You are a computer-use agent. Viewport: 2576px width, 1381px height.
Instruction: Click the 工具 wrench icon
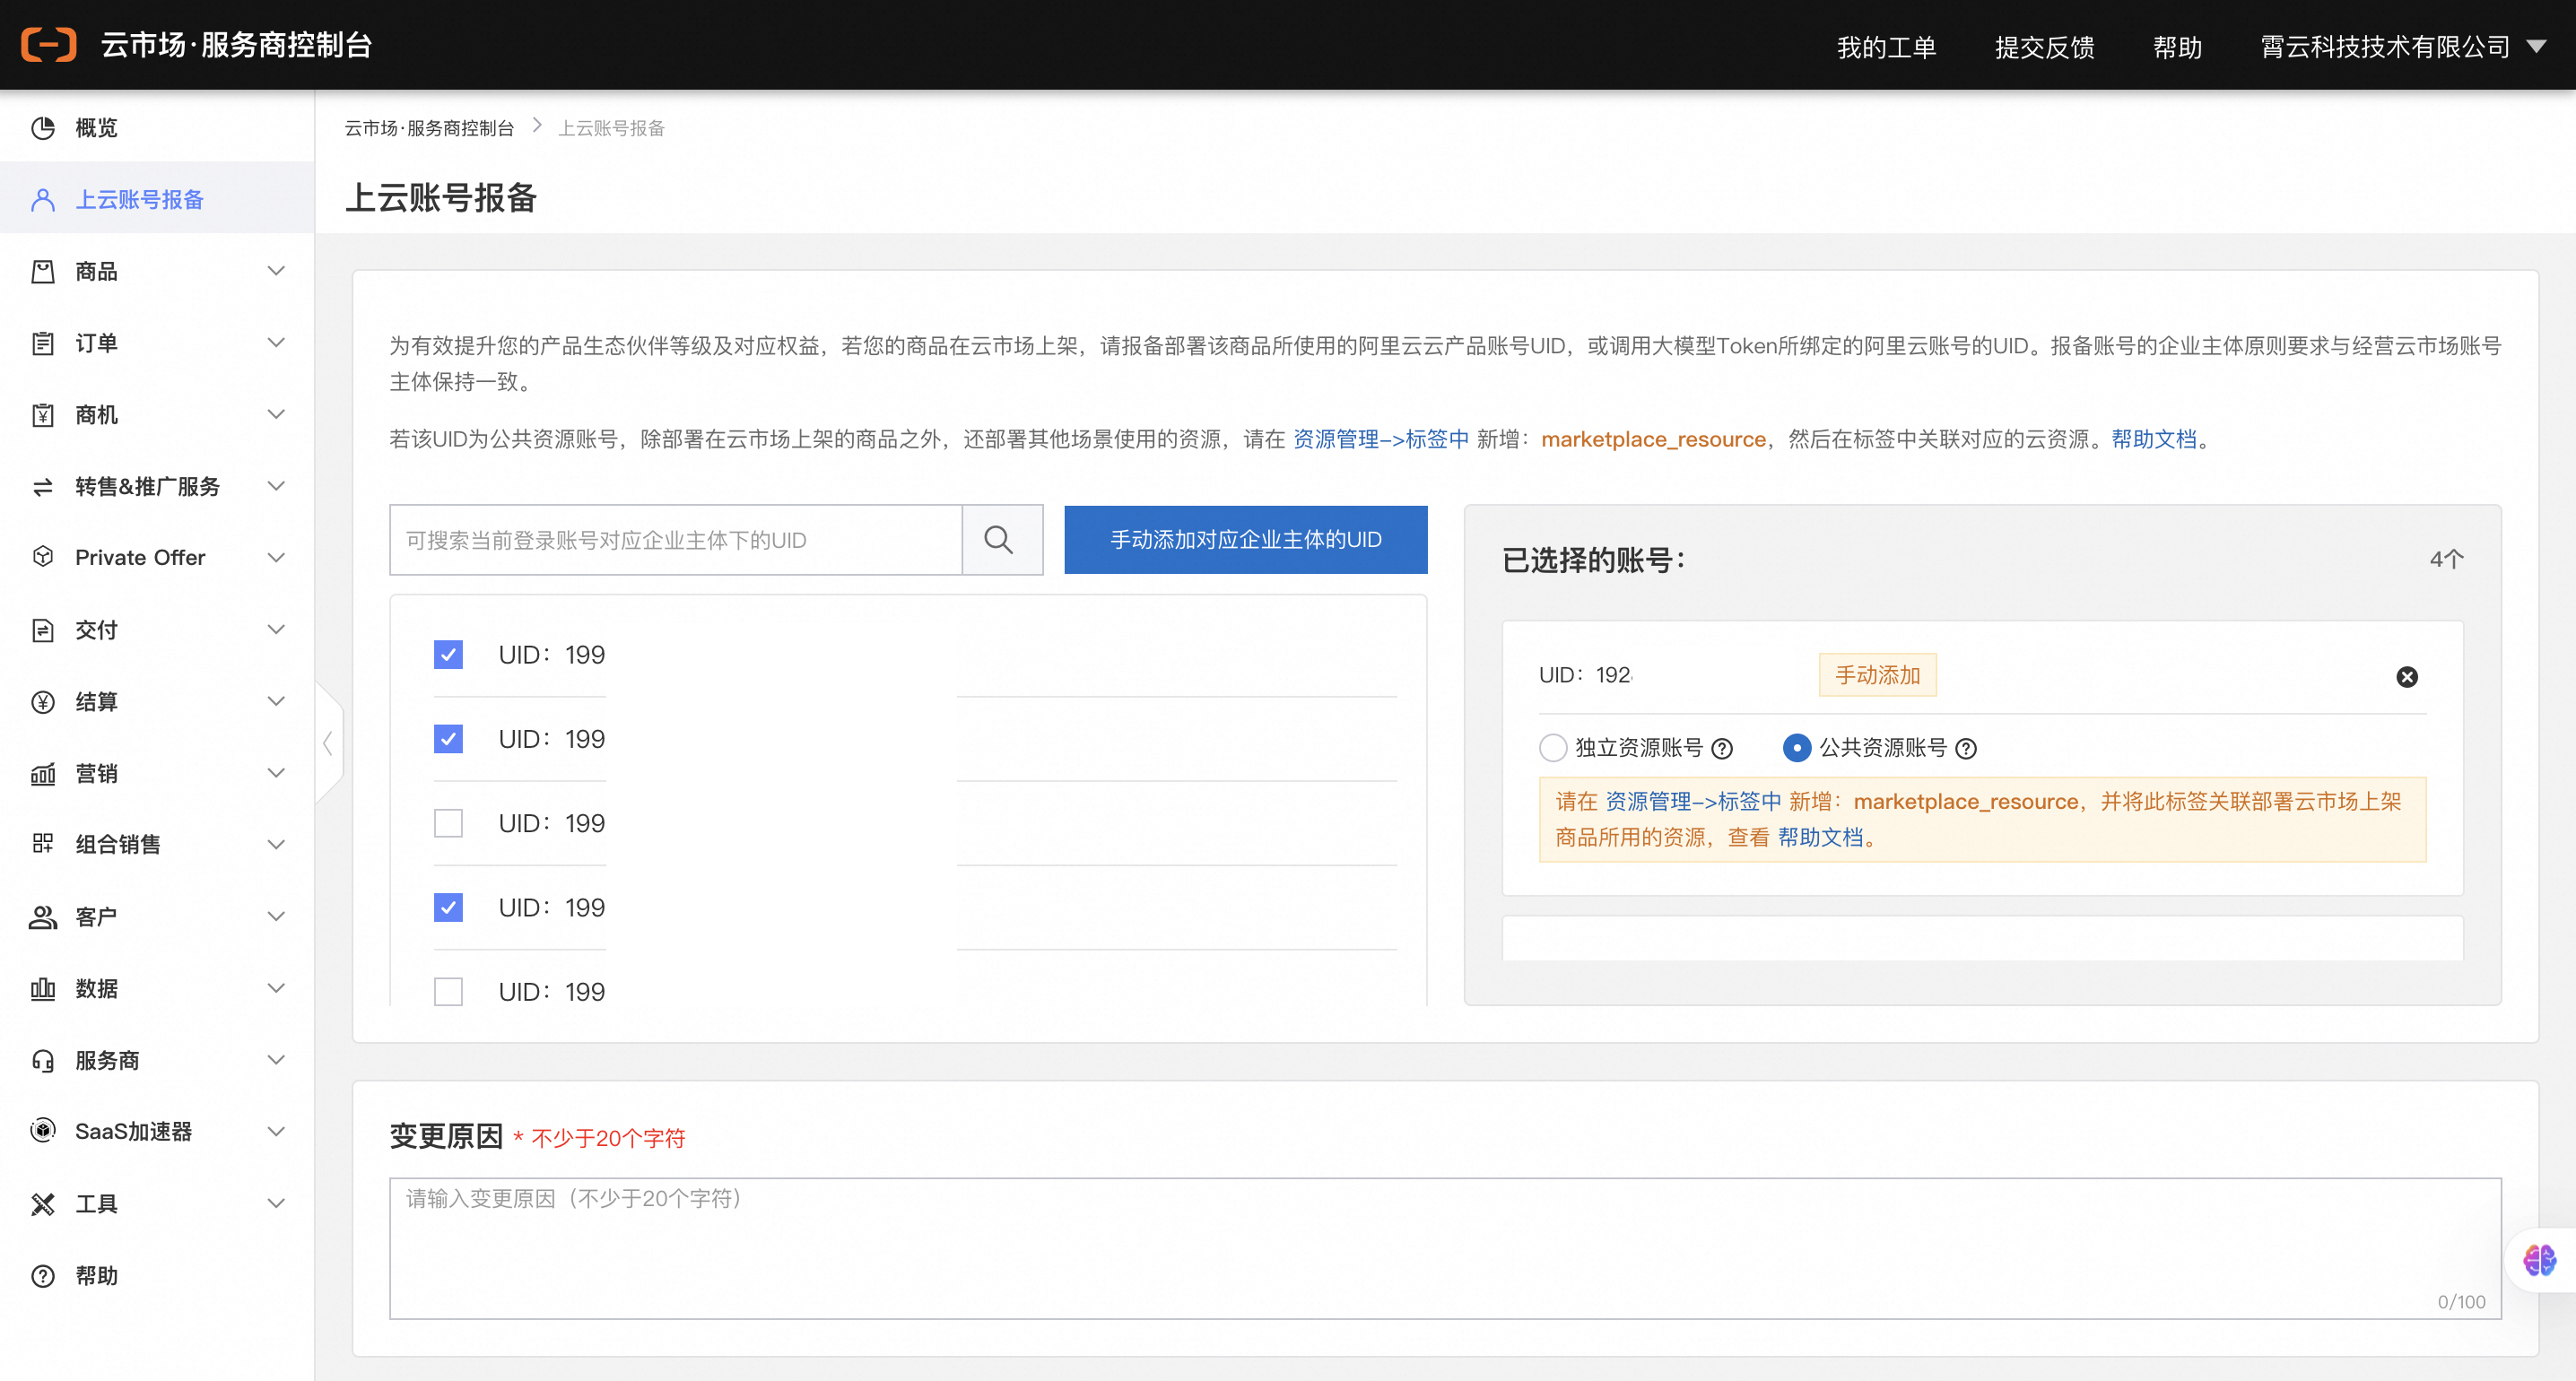tap(43, 1204)
